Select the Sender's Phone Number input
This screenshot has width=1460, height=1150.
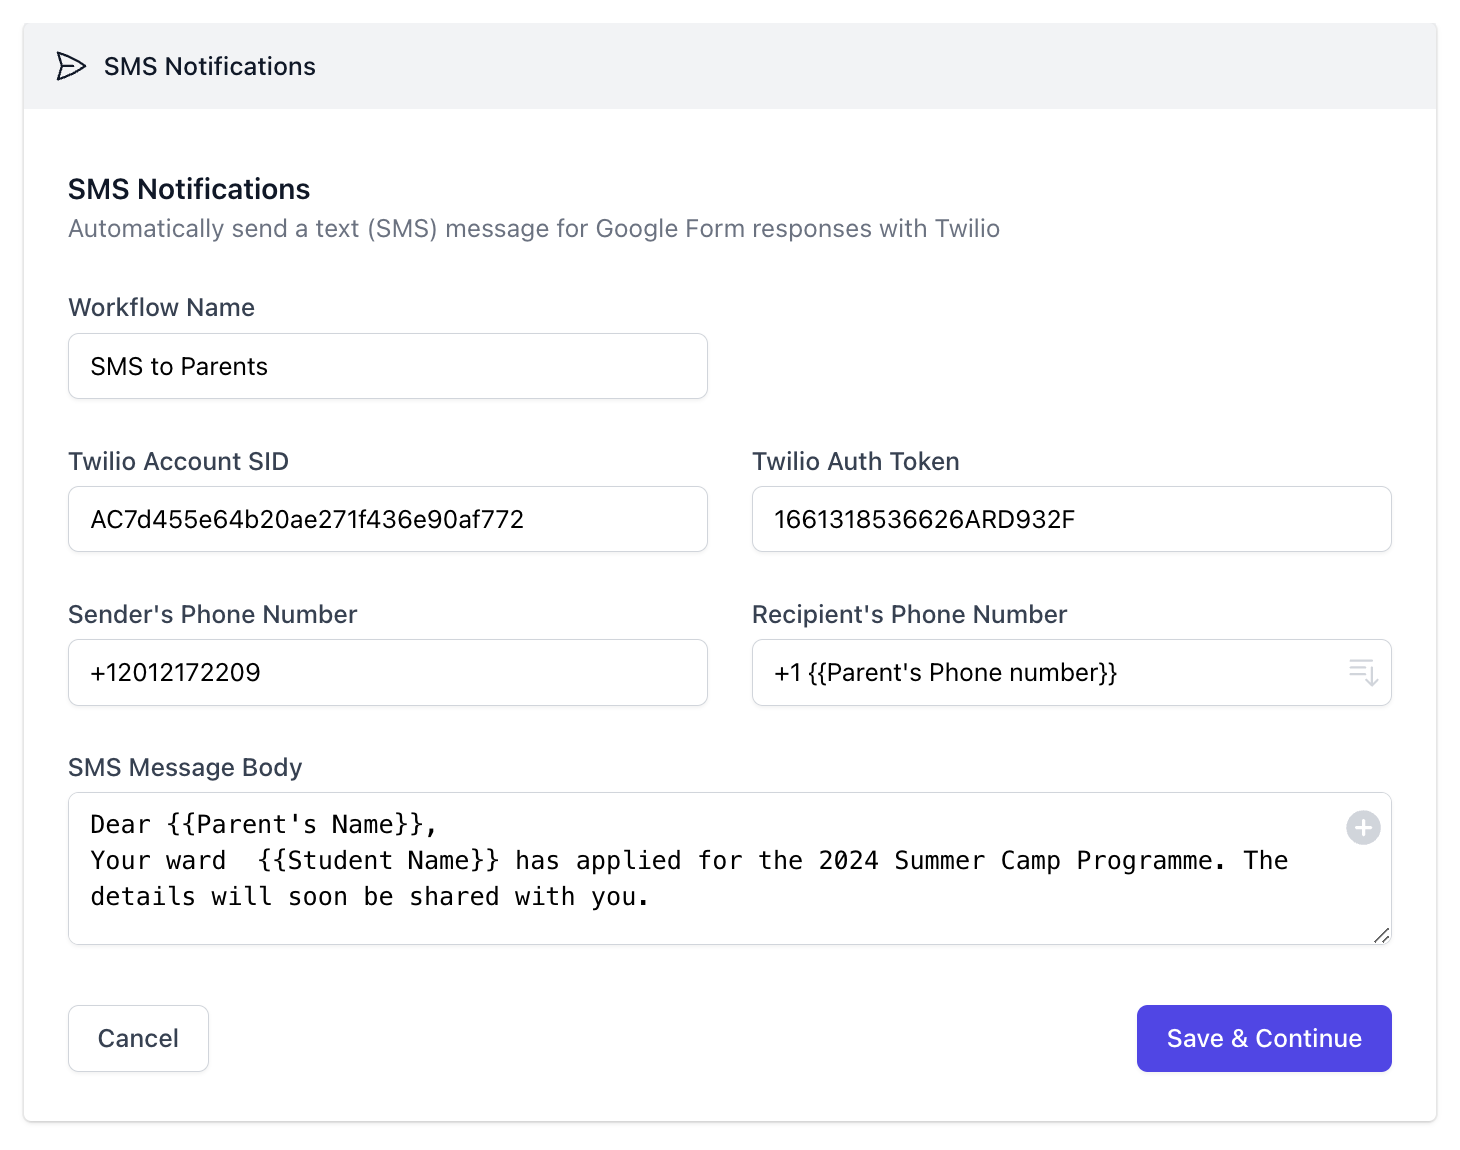[x=387, y=673]
